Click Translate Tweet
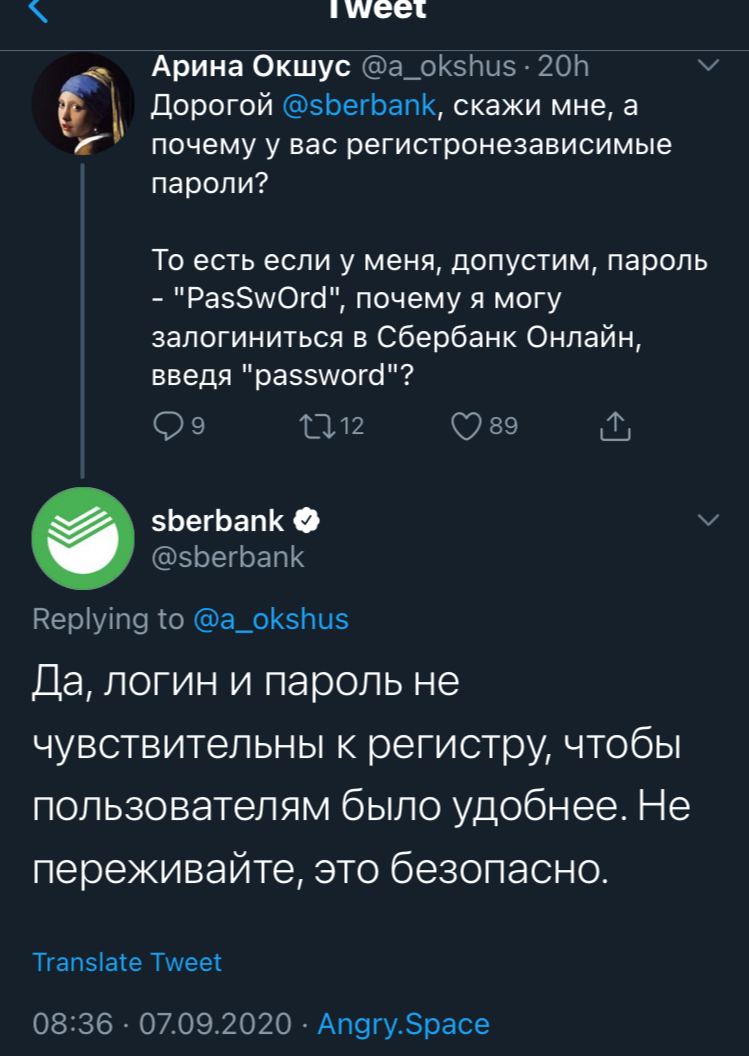 [127, 962]
